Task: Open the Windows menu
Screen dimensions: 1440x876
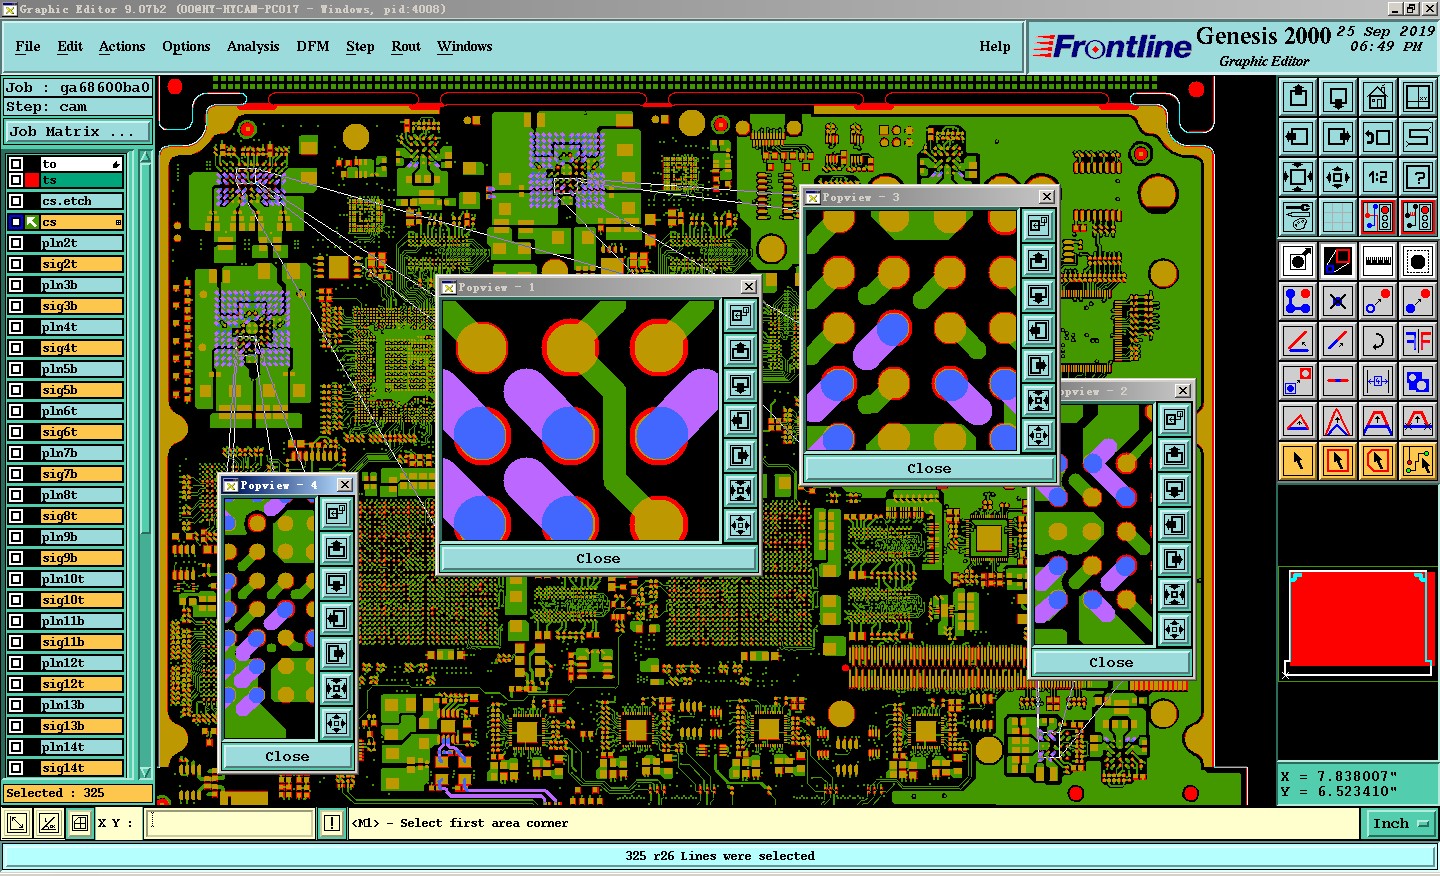Action: (x=465, y=46)
